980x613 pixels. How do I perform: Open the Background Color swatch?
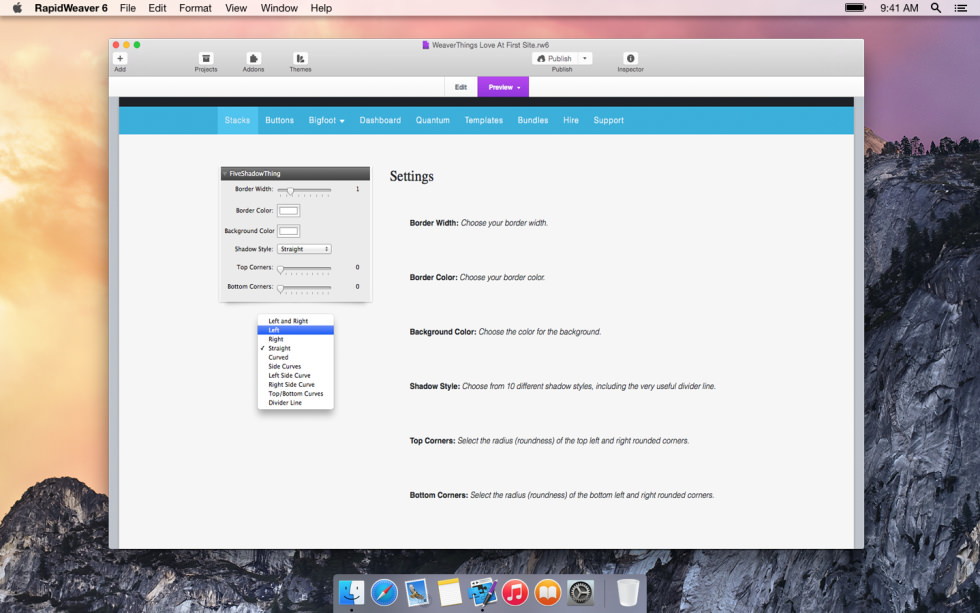(x=288, y=231)
